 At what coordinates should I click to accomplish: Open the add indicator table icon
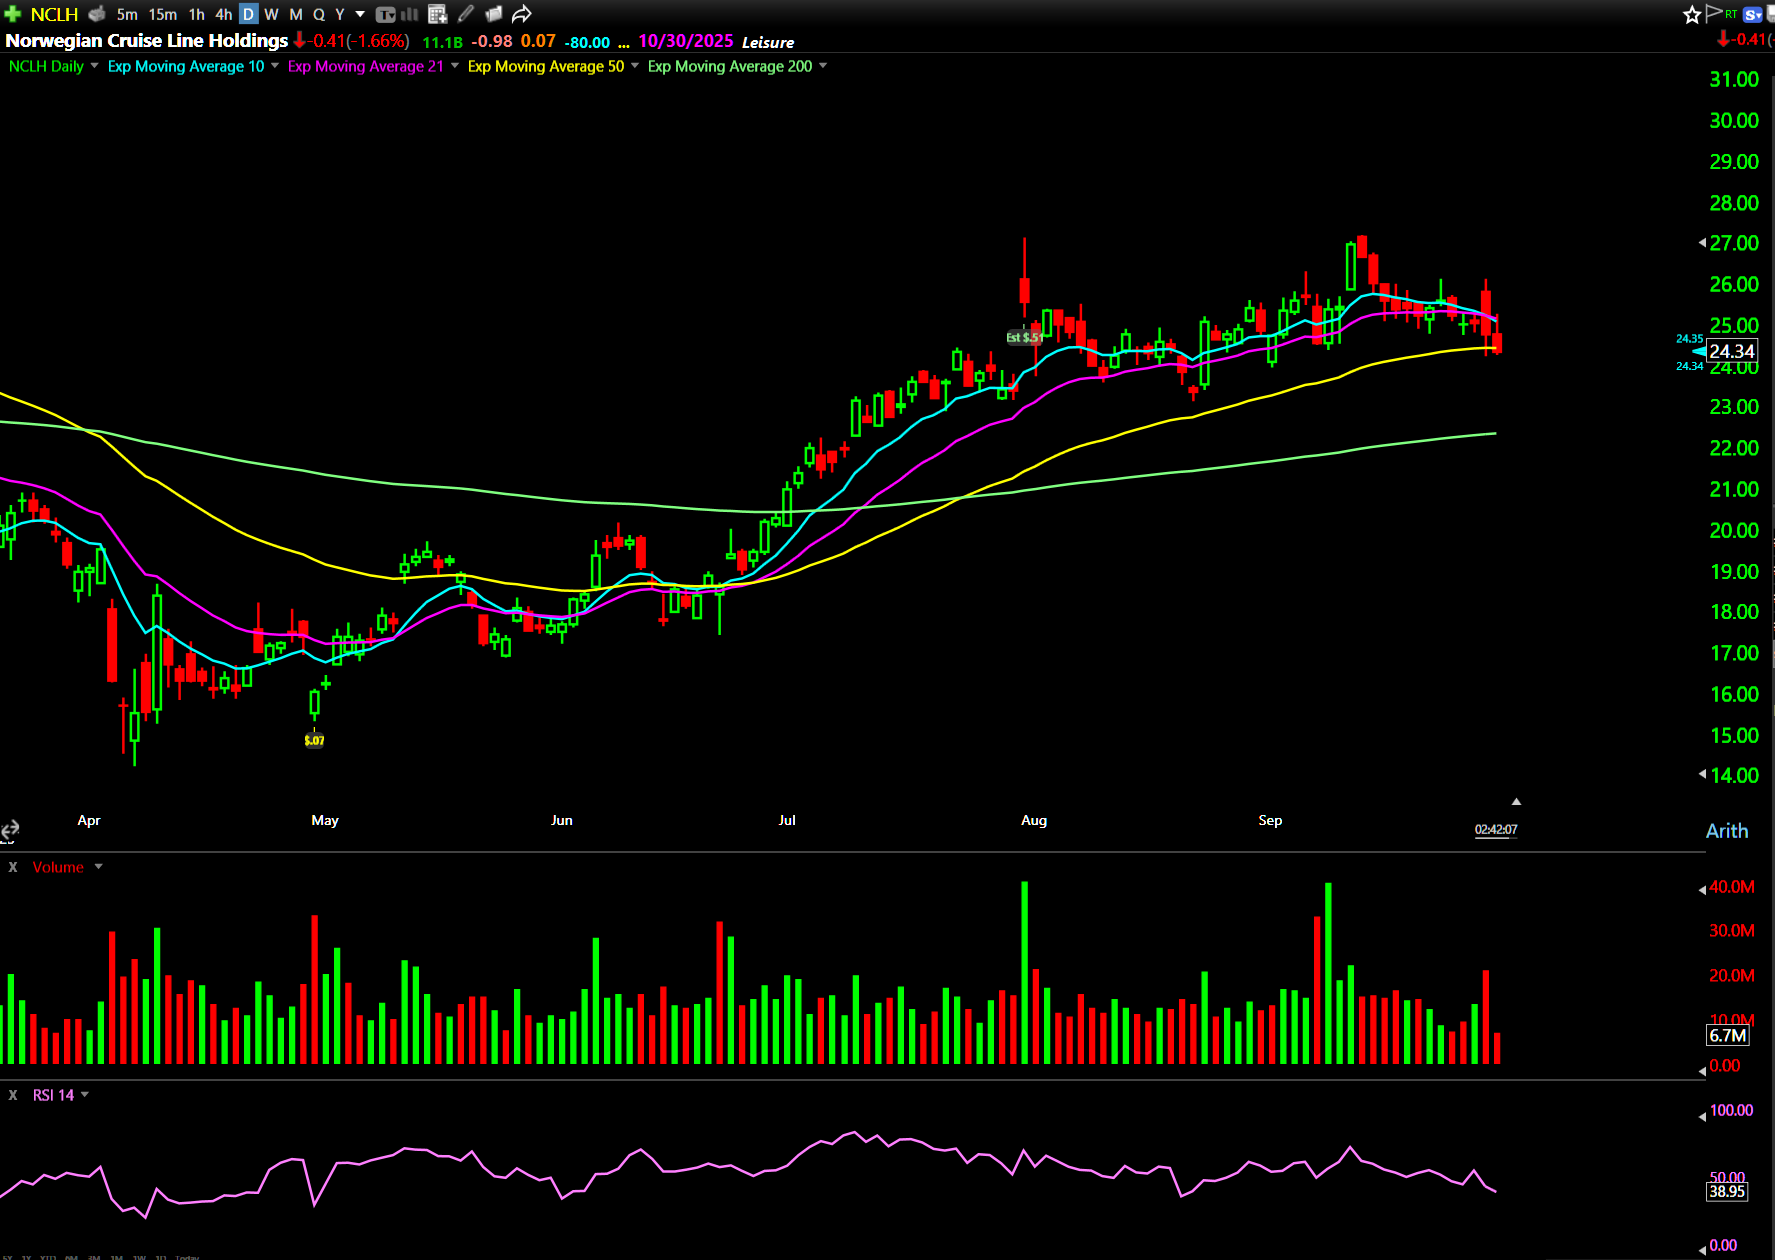(x=437, y=14)
